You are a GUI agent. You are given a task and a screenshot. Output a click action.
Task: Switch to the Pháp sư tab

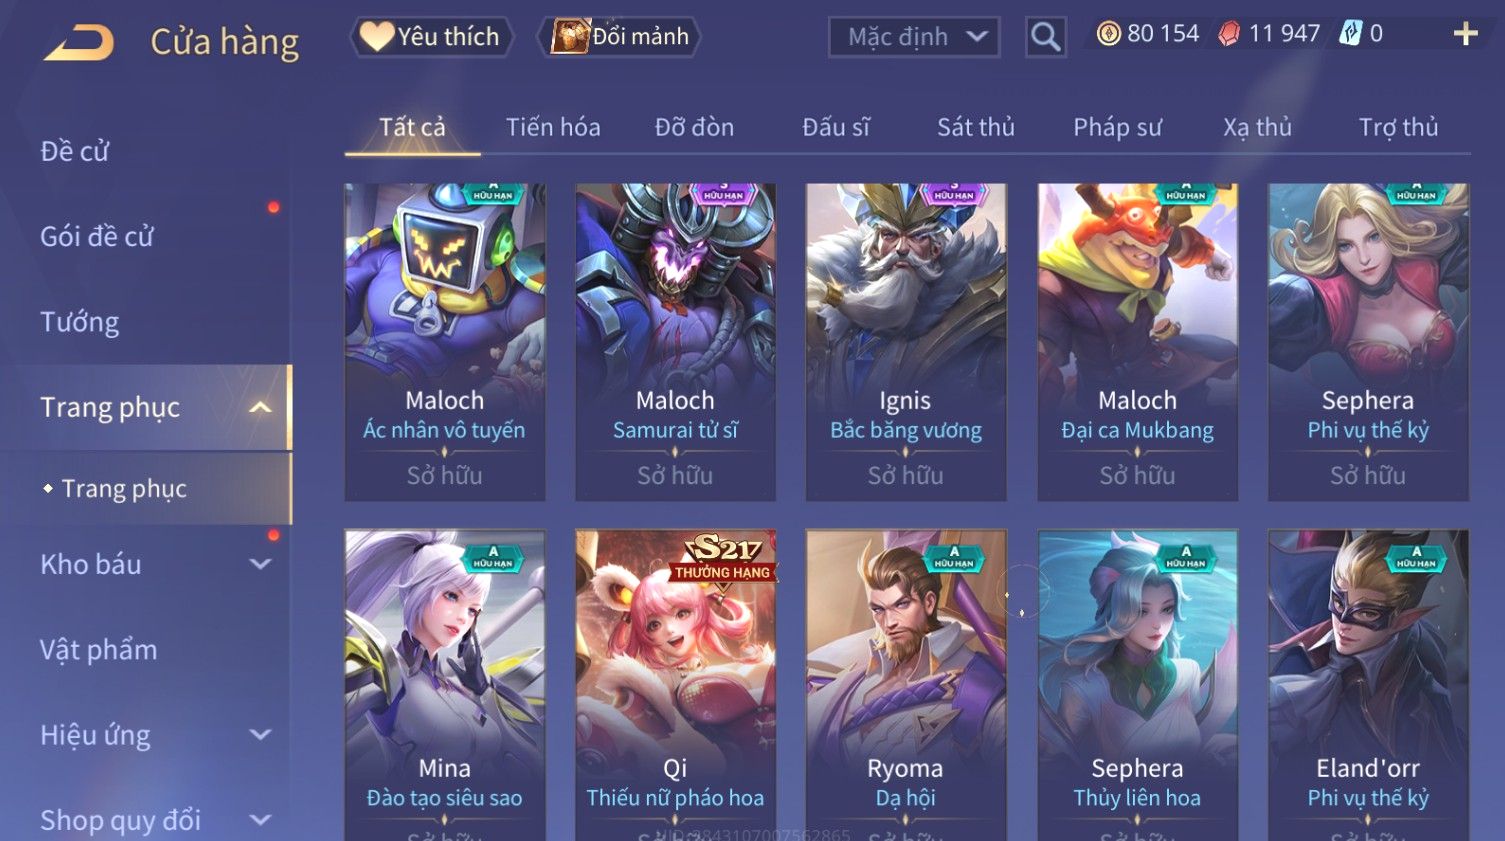coord(1117,127)
